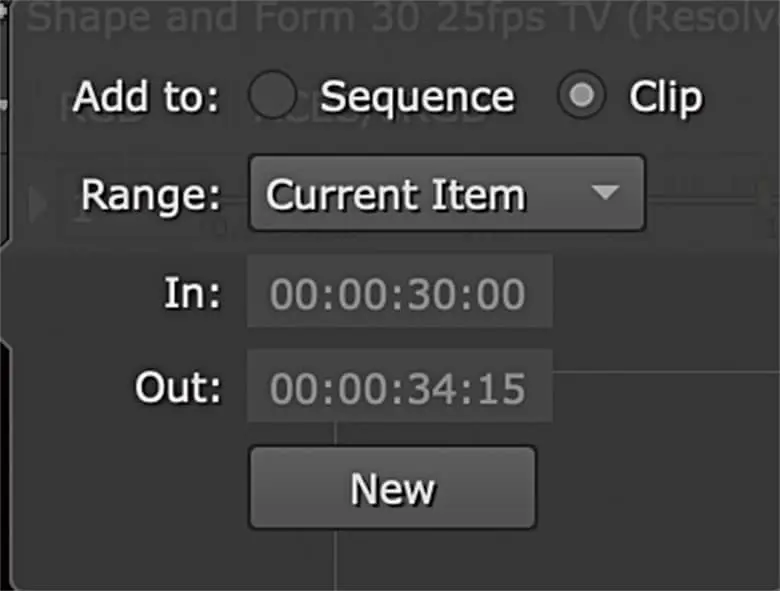
Task: Click the dimmed RGB label behind dialog
Action: 98,110
